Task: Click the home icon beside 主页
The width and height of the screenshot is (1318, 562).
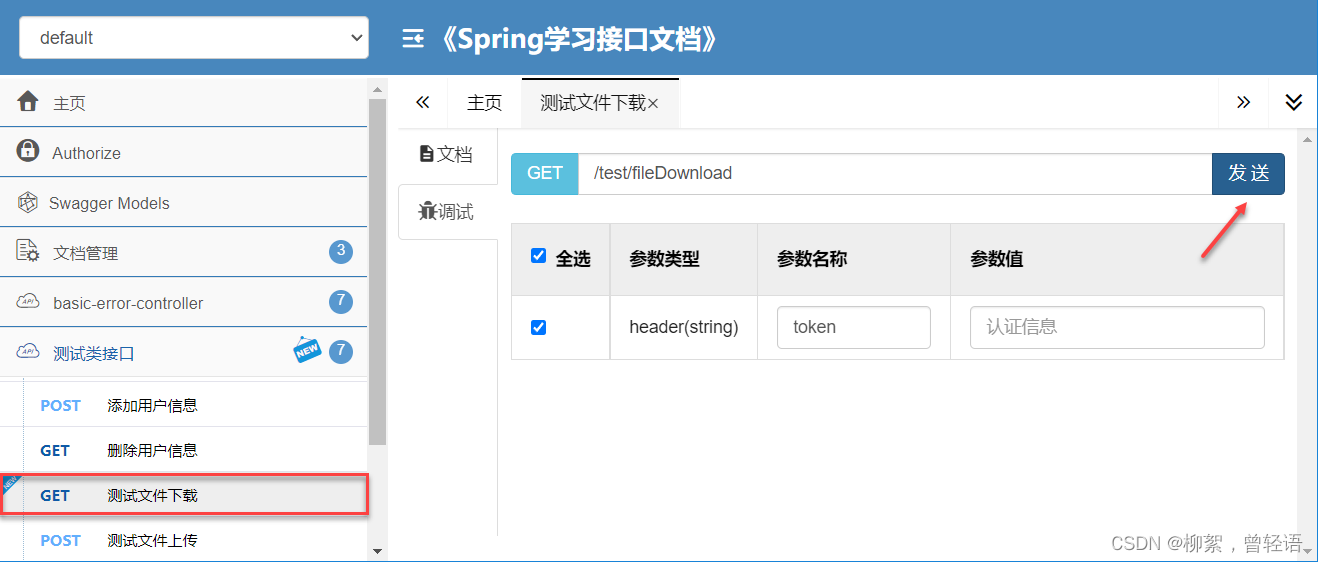Action: coord(28,101)
